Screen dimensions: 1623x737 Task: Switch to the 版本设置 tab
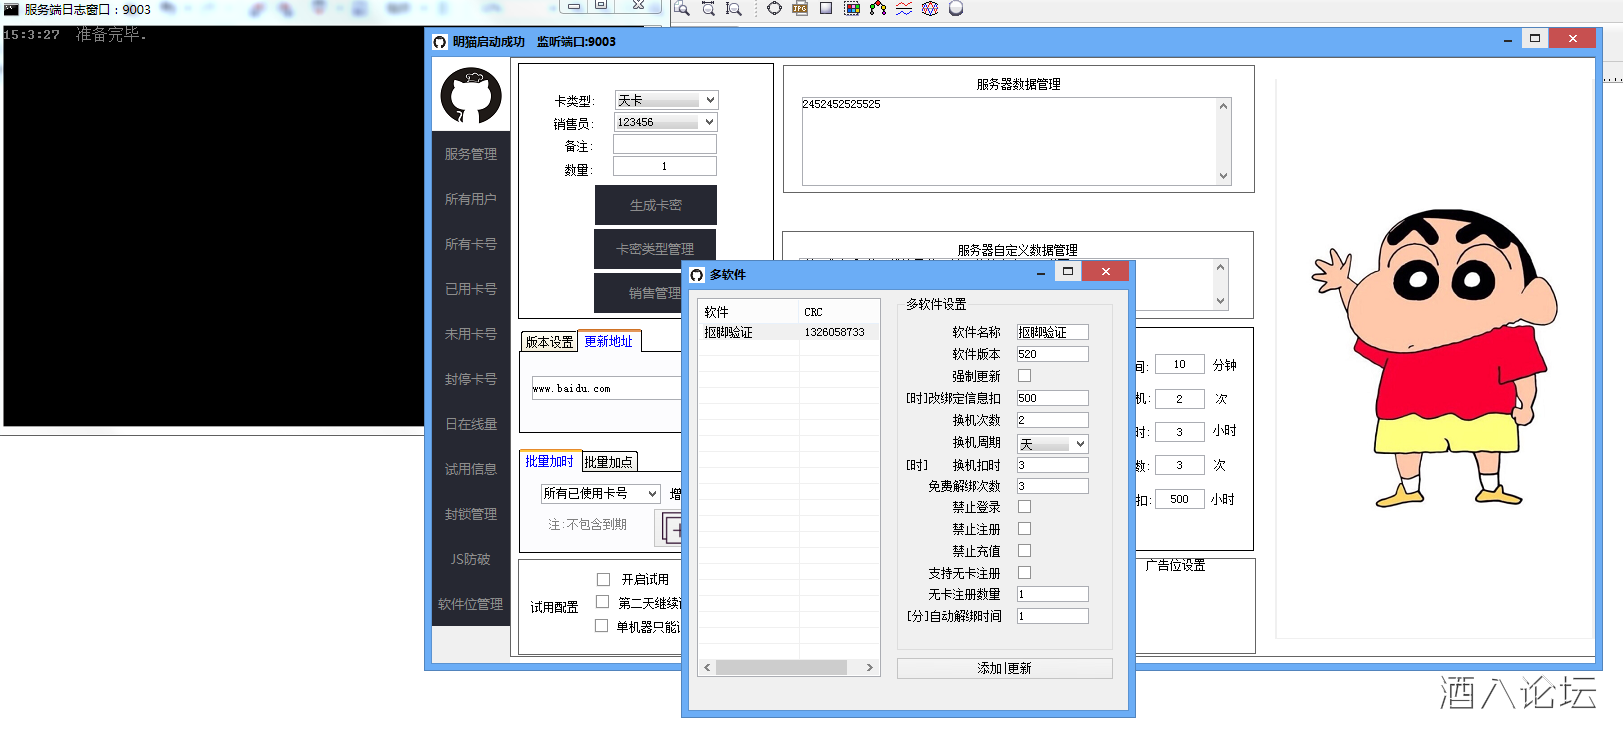(549, 342)
